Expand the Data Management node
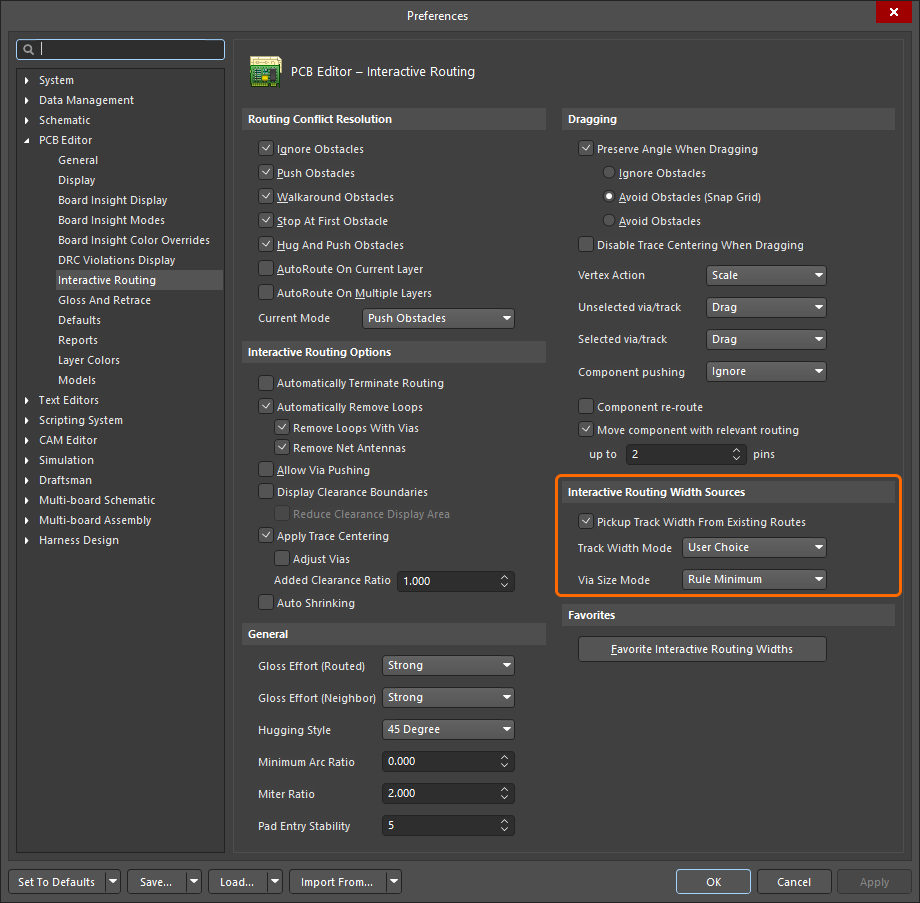Image resolution: width=920 pixels, height=903 pixels. coord(27,100)
